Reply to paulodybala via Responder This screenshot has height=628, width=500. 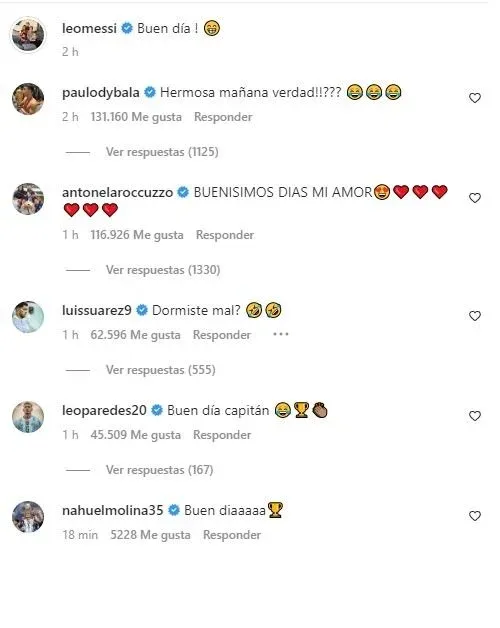tap(223, 117)
